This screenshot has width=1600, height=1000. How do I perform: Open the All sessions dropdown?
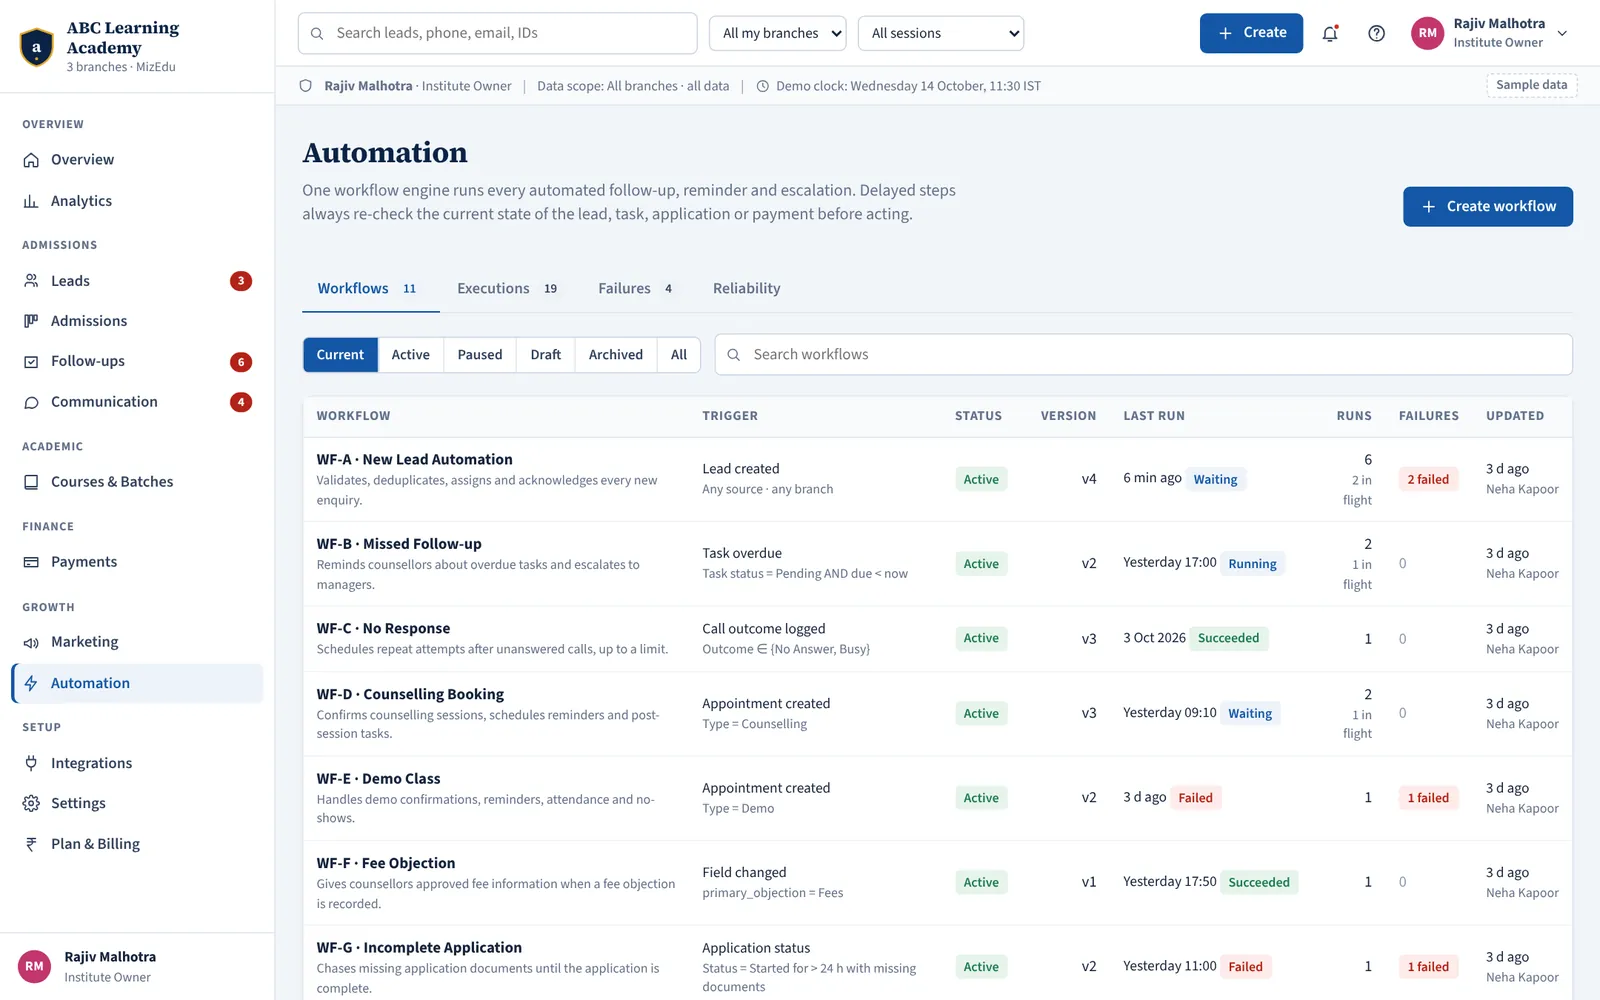[x=941, y=33]
